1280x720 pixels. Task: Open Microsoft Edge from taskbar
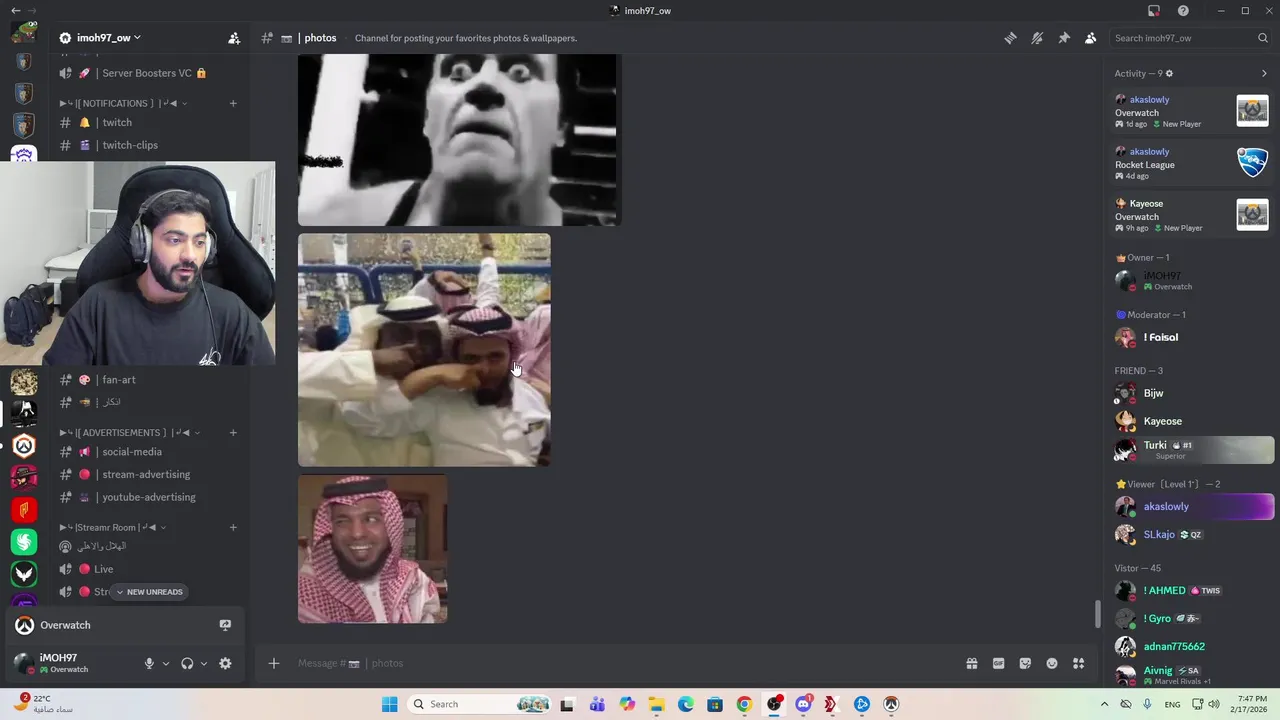(x=686, y=704)
